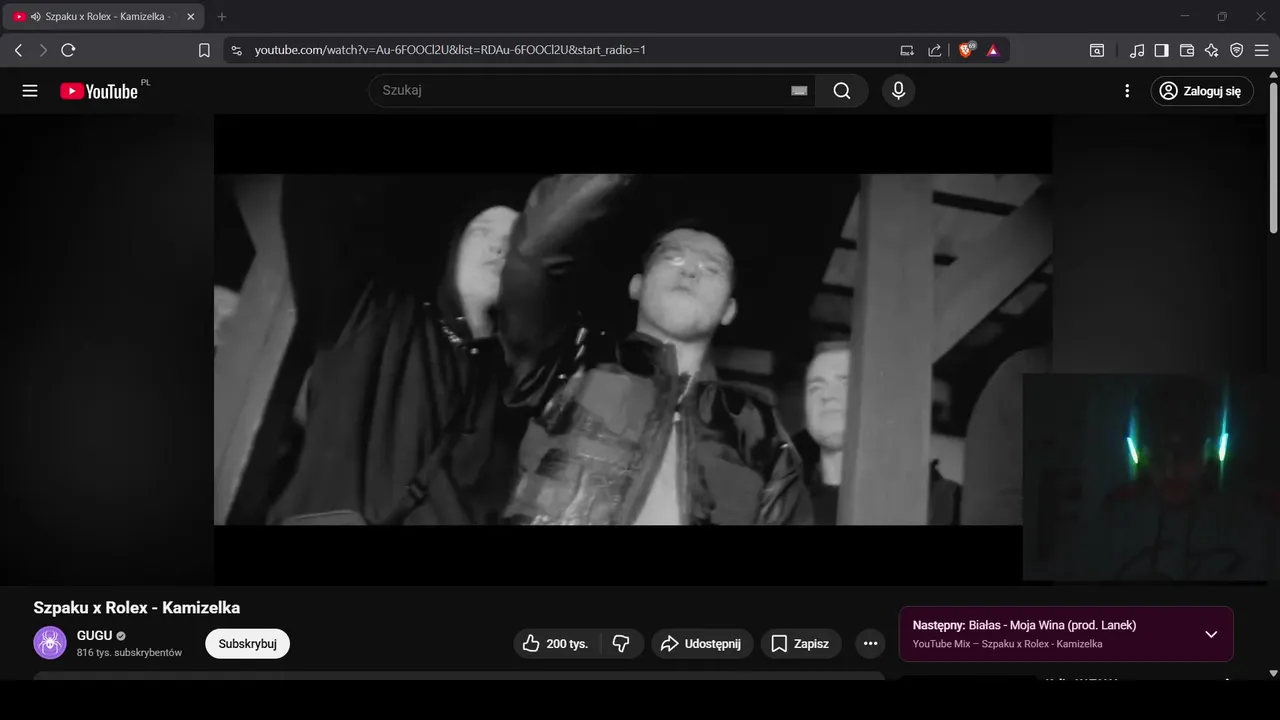Go back with browser back arrow
This screenshot has height=720, width=1280.
pos(18,50)
